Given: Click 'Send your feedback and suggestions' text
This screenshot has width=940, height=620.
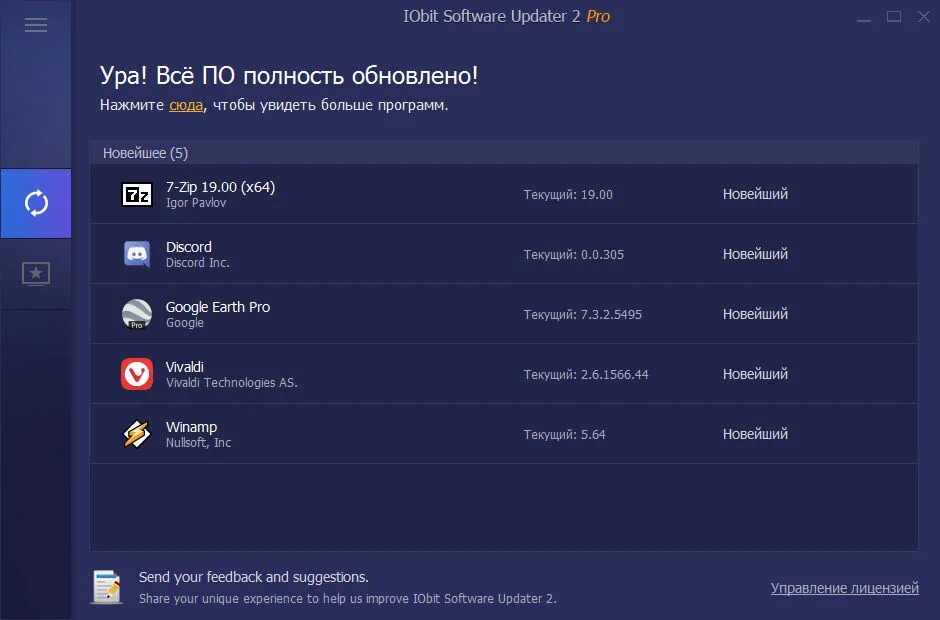Looking at the screenshot, I should (x=254, y=577).
